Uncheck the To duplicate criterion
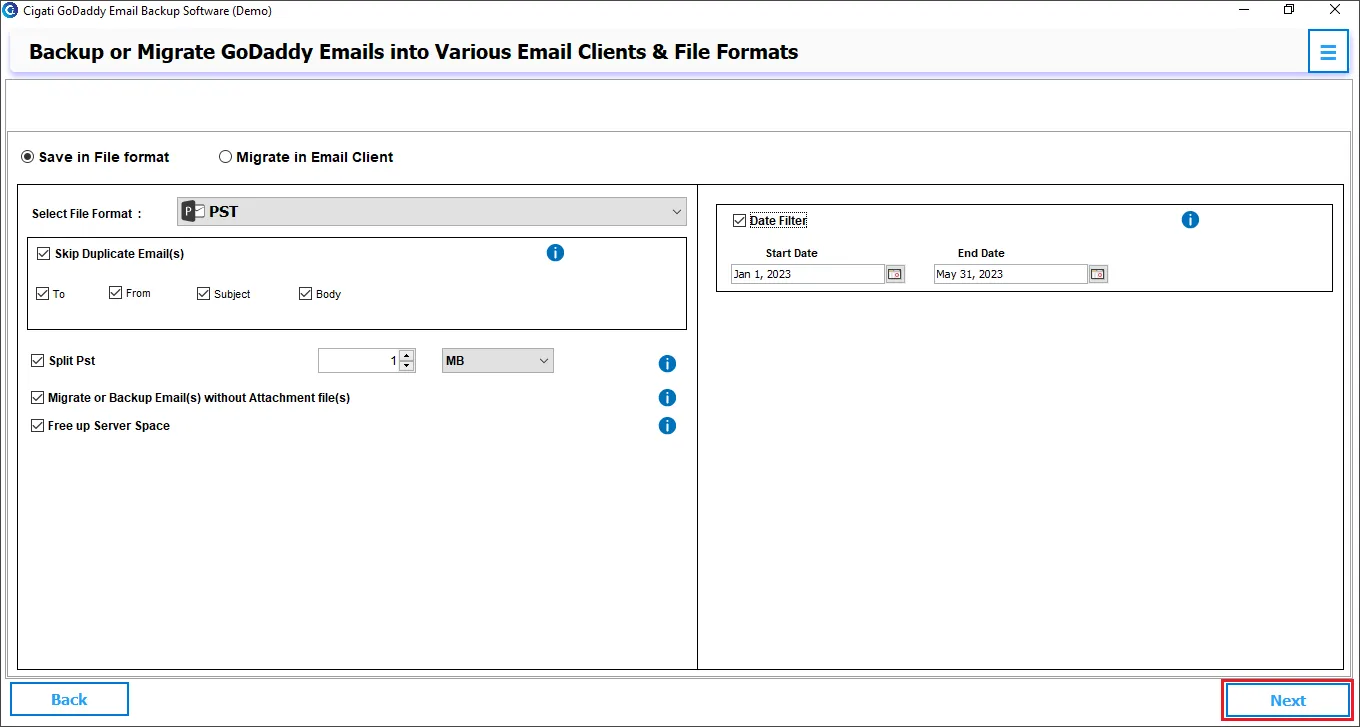The height and width of the screenshot is (727, 1360). [x=42, y=294]
